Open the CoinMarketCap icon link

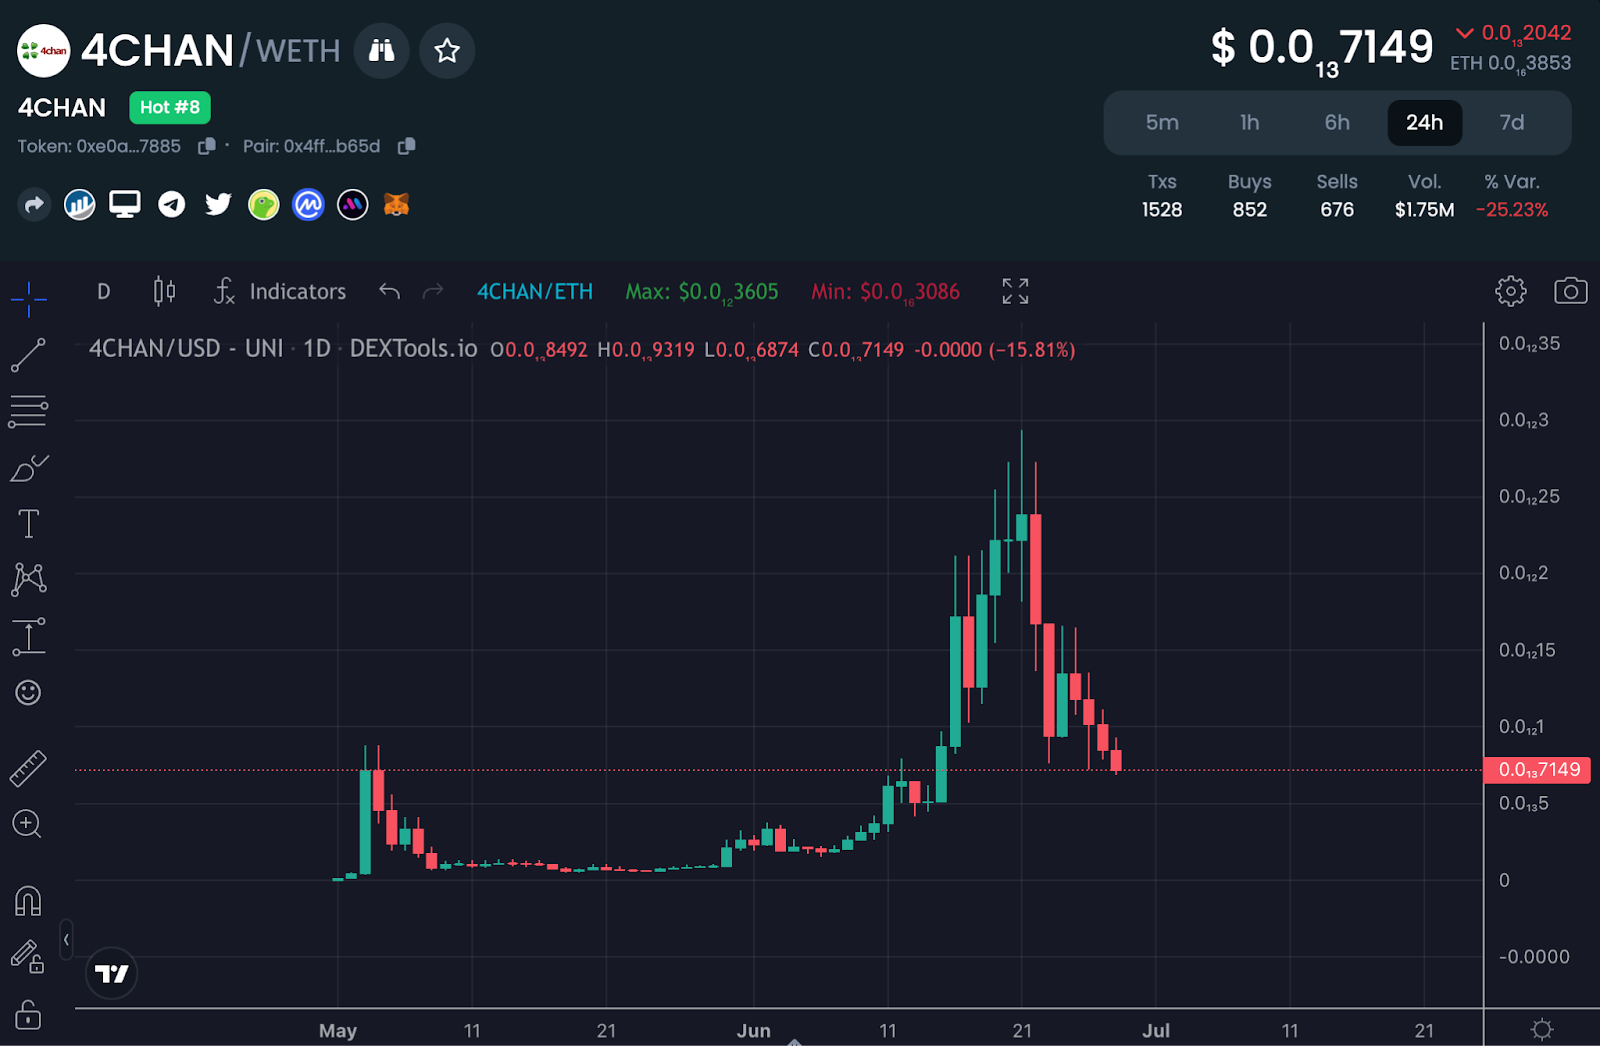click(308, 205)
